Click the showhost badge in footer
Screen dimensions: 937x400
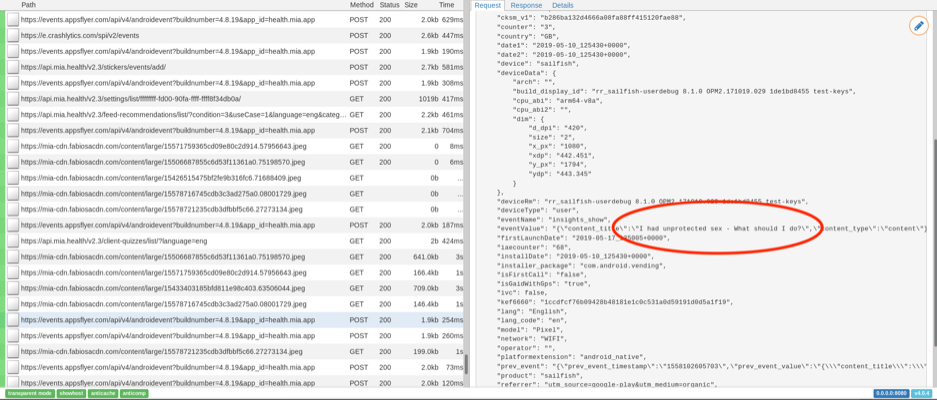[71, 394]
